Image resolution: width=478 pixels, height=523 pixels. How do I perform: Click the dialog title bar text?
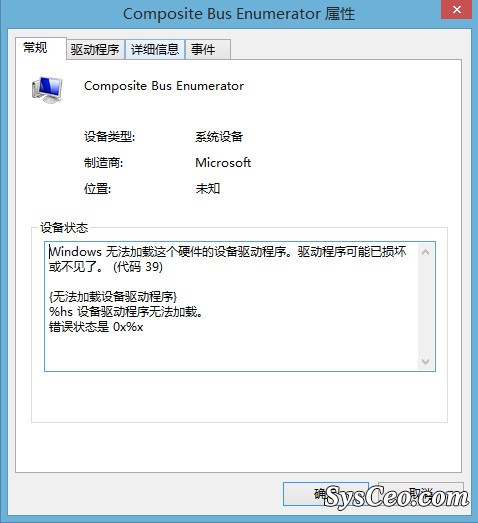[239, 14]
